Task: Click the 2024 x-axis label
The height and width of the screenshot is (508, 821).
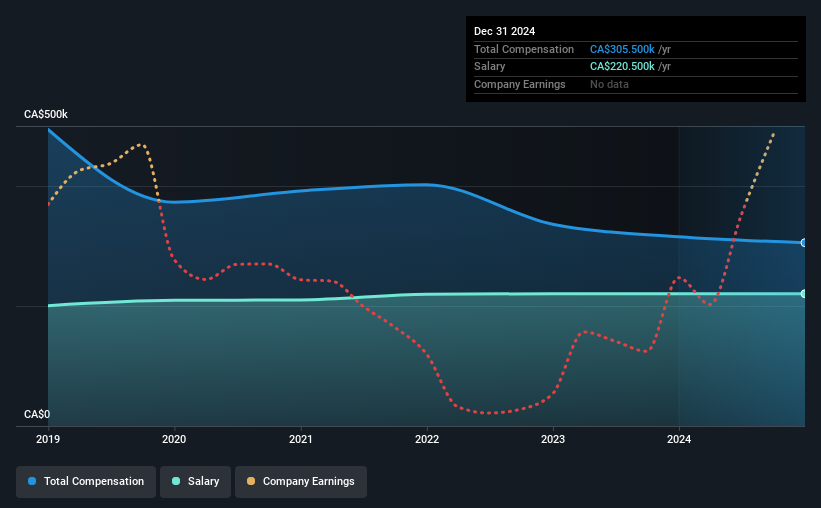Action: pos(679,439)
